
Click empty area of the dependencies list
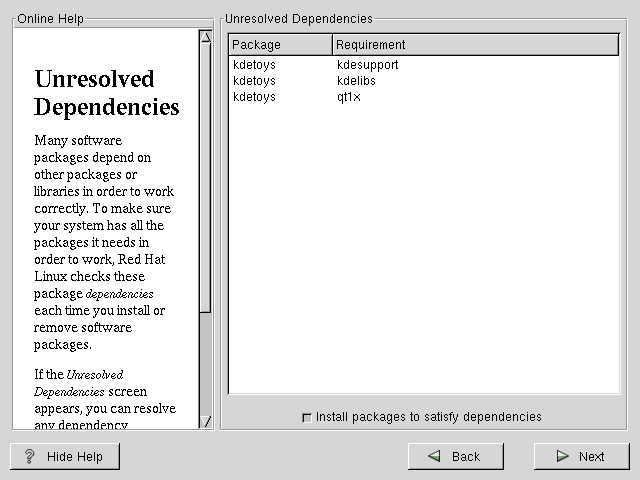(x=423, y=250)
